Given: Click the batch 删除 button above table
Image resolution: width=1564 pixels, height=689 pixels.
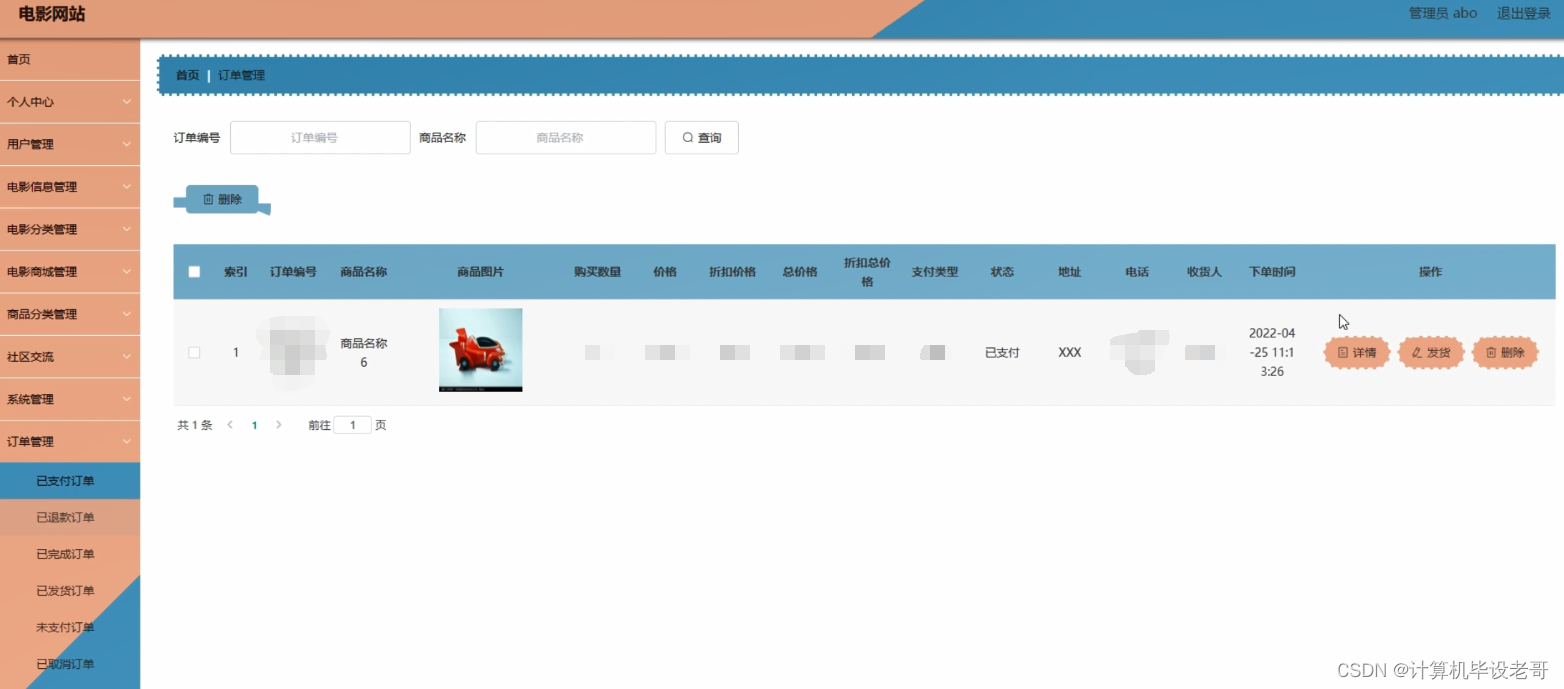Looking at the screenshot, I should (222, 199).
